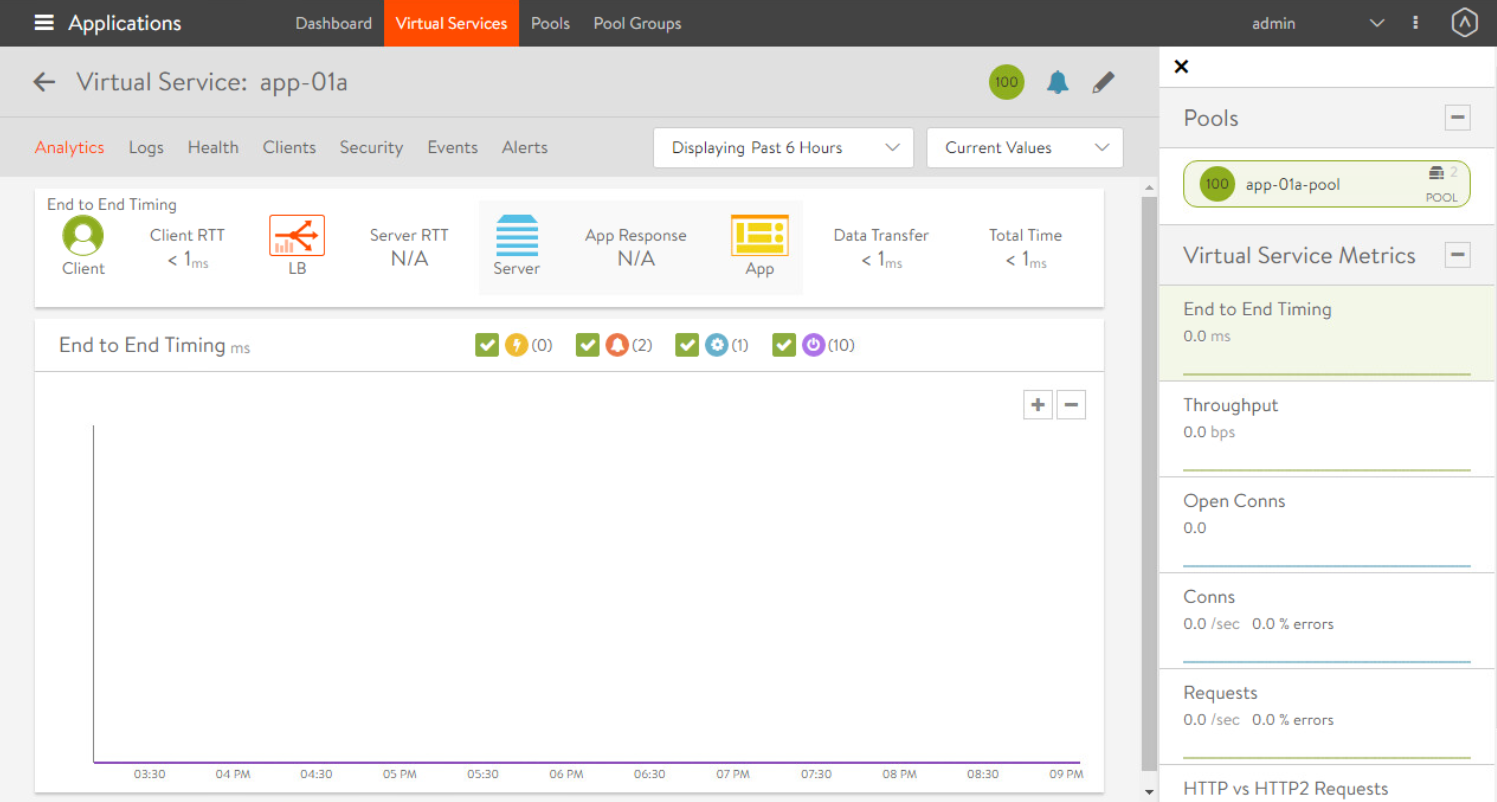Click the green 100 health score badge in the header
Screen dimensions: 1497x802
click(x=1006, y=82)
